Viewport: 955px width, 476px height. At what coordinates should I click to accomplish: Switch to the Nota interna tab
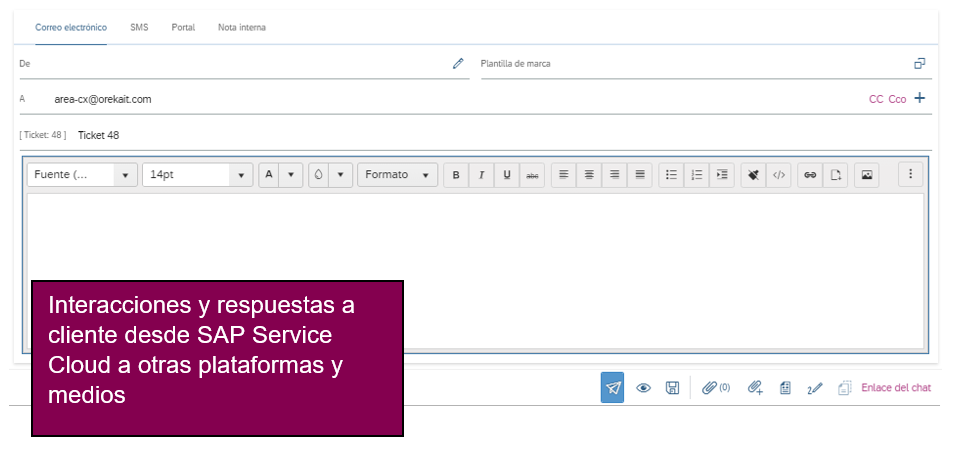(242, 27)
